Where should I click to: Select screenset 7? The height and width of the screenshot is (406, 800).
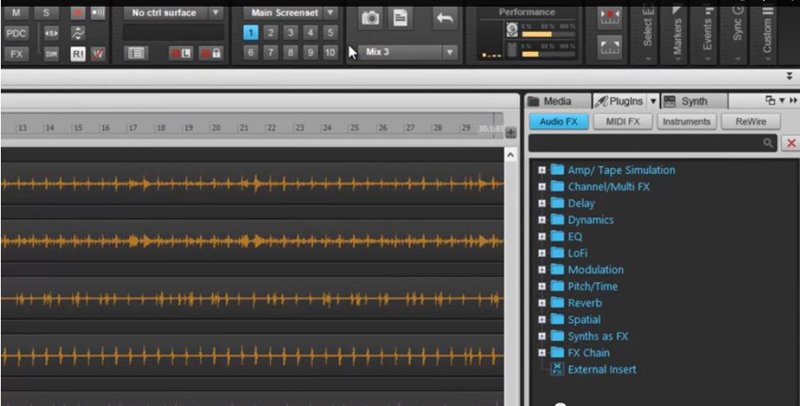pyautogui.click(x=270, y=53)
